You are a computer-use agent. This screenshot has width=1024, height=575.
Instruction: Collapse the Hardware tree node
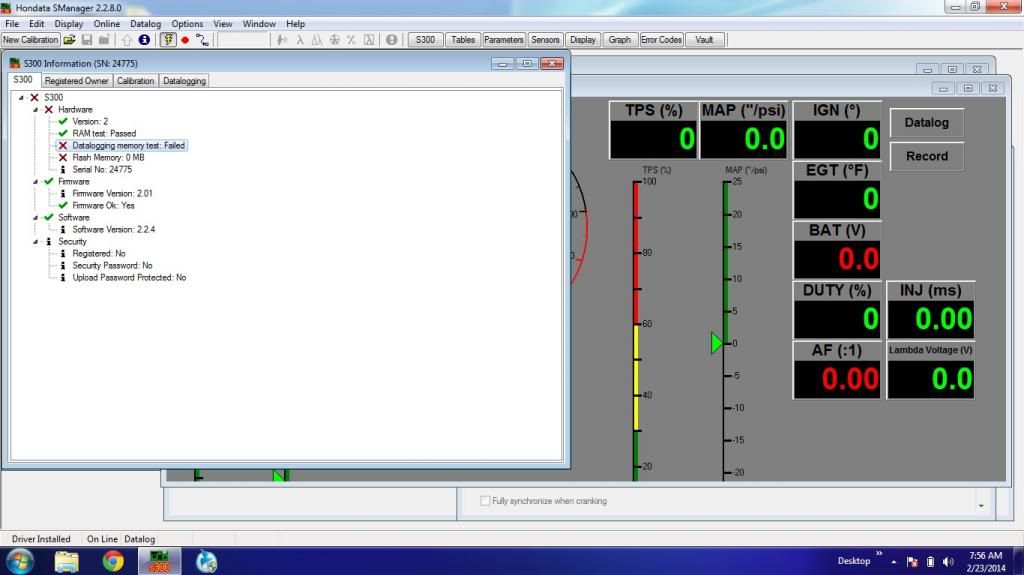click(34, 109)
